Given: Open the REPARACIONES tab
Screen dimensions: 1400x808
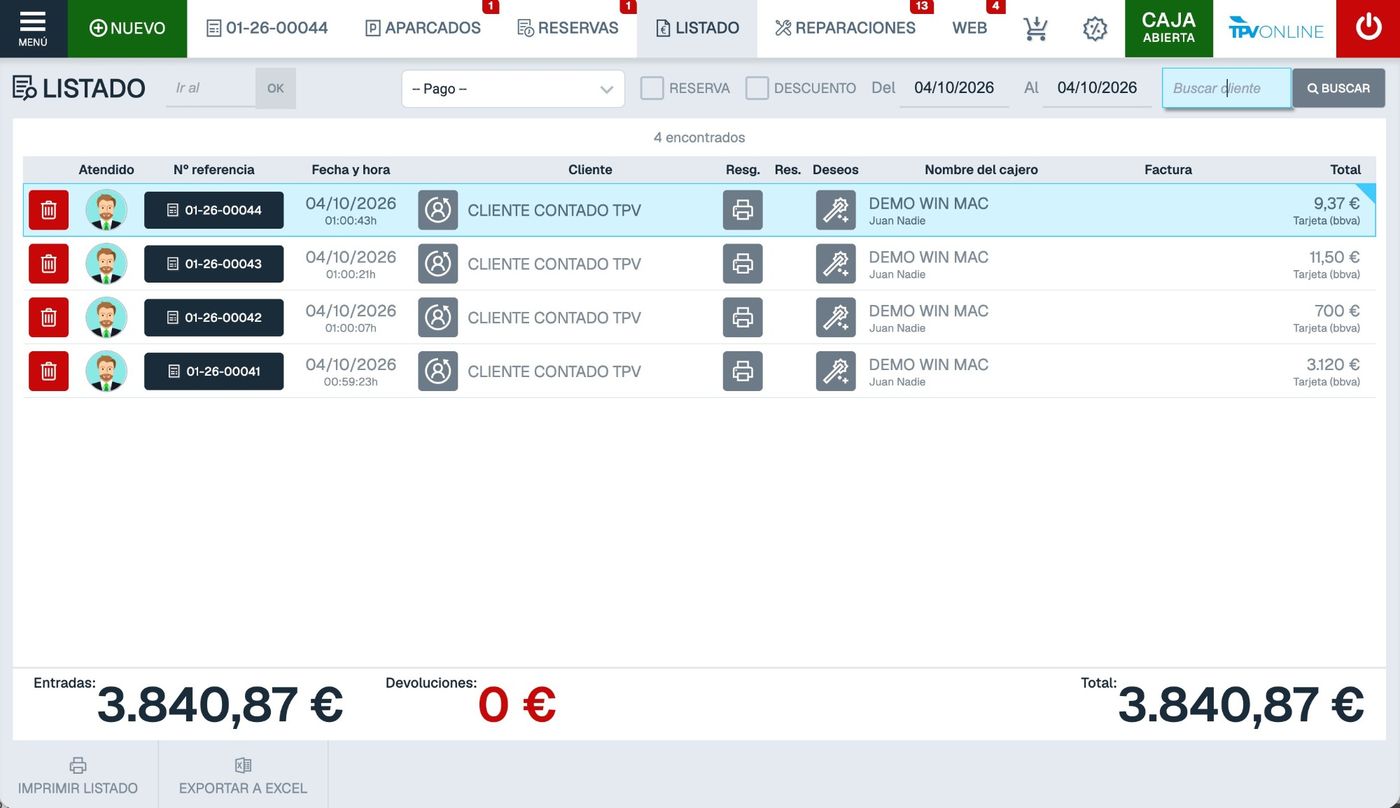Looking at the screenshot, I should (x=845, y=28).
